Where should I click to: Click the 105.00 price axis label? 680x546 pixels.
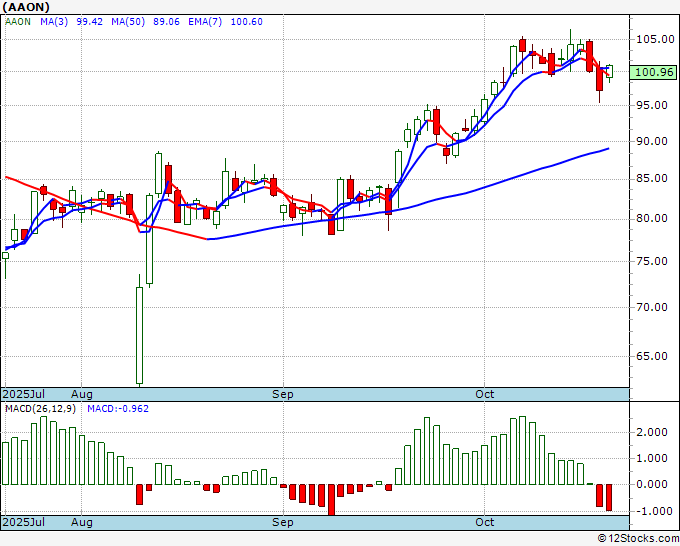(655, 39)
